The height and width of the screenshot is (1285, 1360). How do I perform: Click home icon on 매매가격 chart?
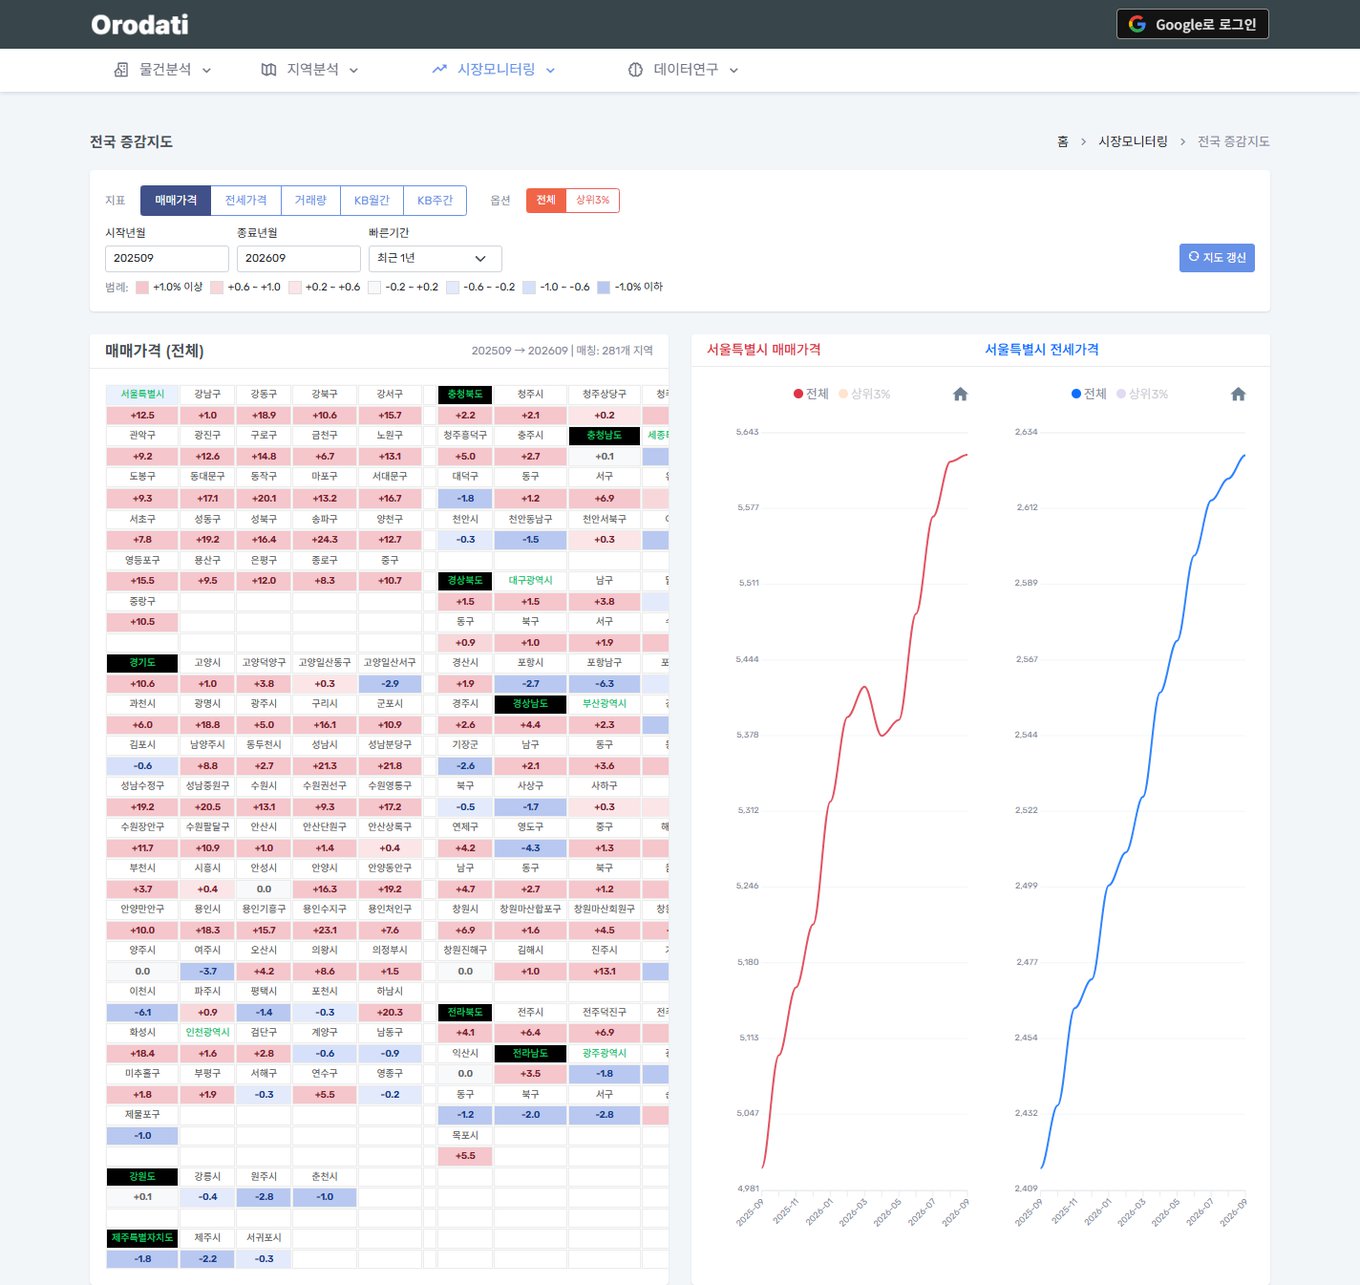point(960,394)
